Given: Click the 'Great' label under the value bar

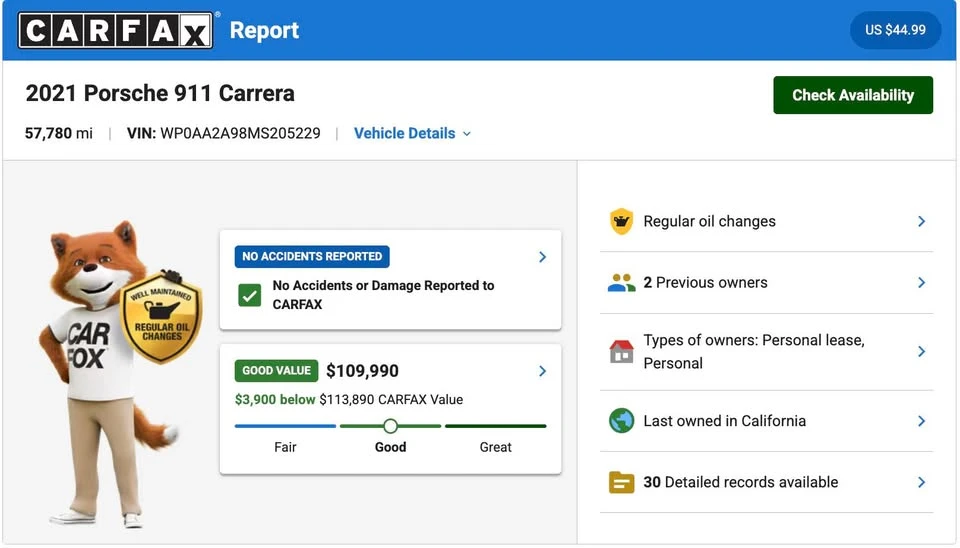Looking at the screenshot, I should pyautogui.click(x=495, y=447).
